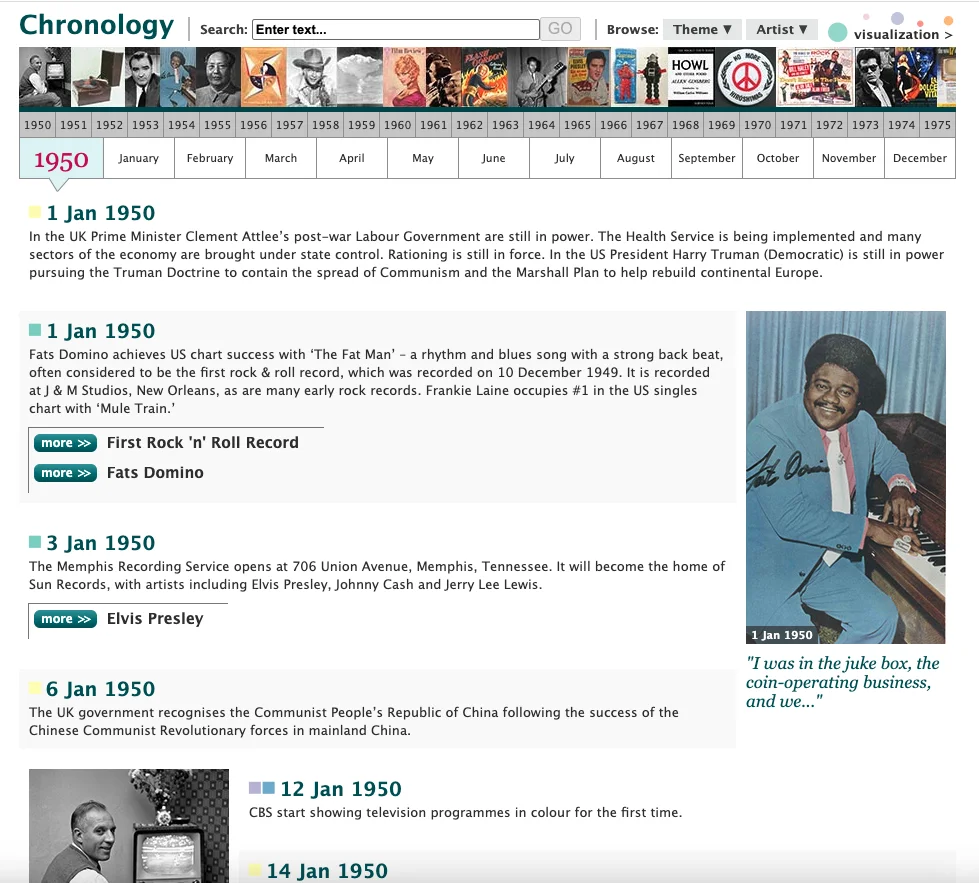Click the search text field
Image resolution: width=979 pixels, height=883 pixels.
click(x=396, y=29)
